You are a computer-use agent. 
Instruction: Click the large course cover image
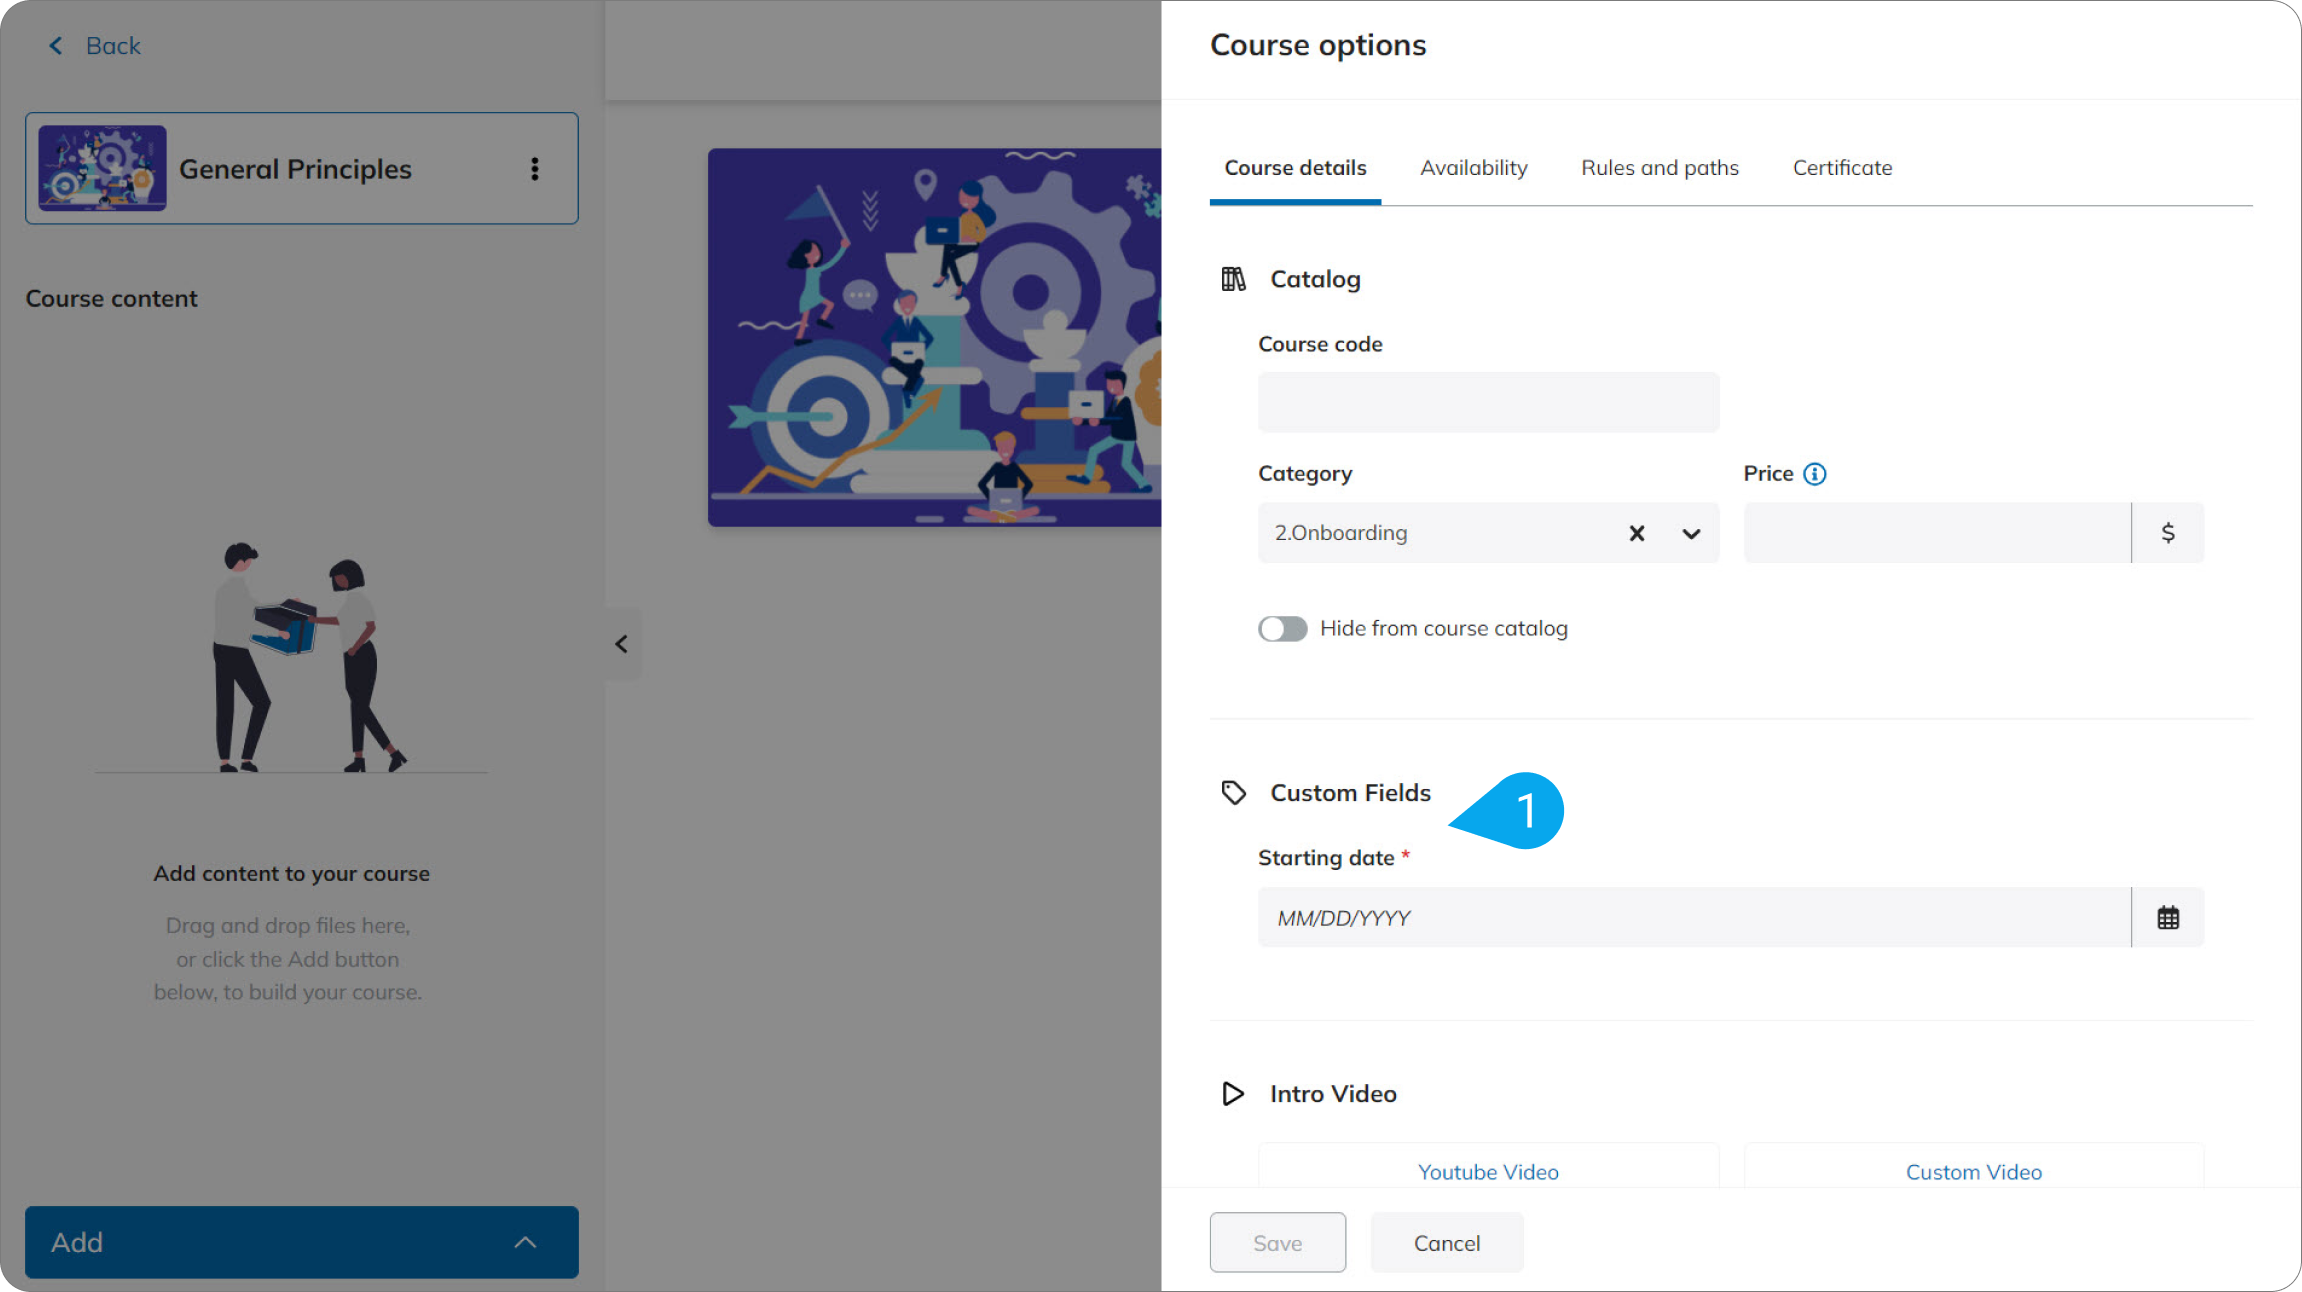[934, 338]
